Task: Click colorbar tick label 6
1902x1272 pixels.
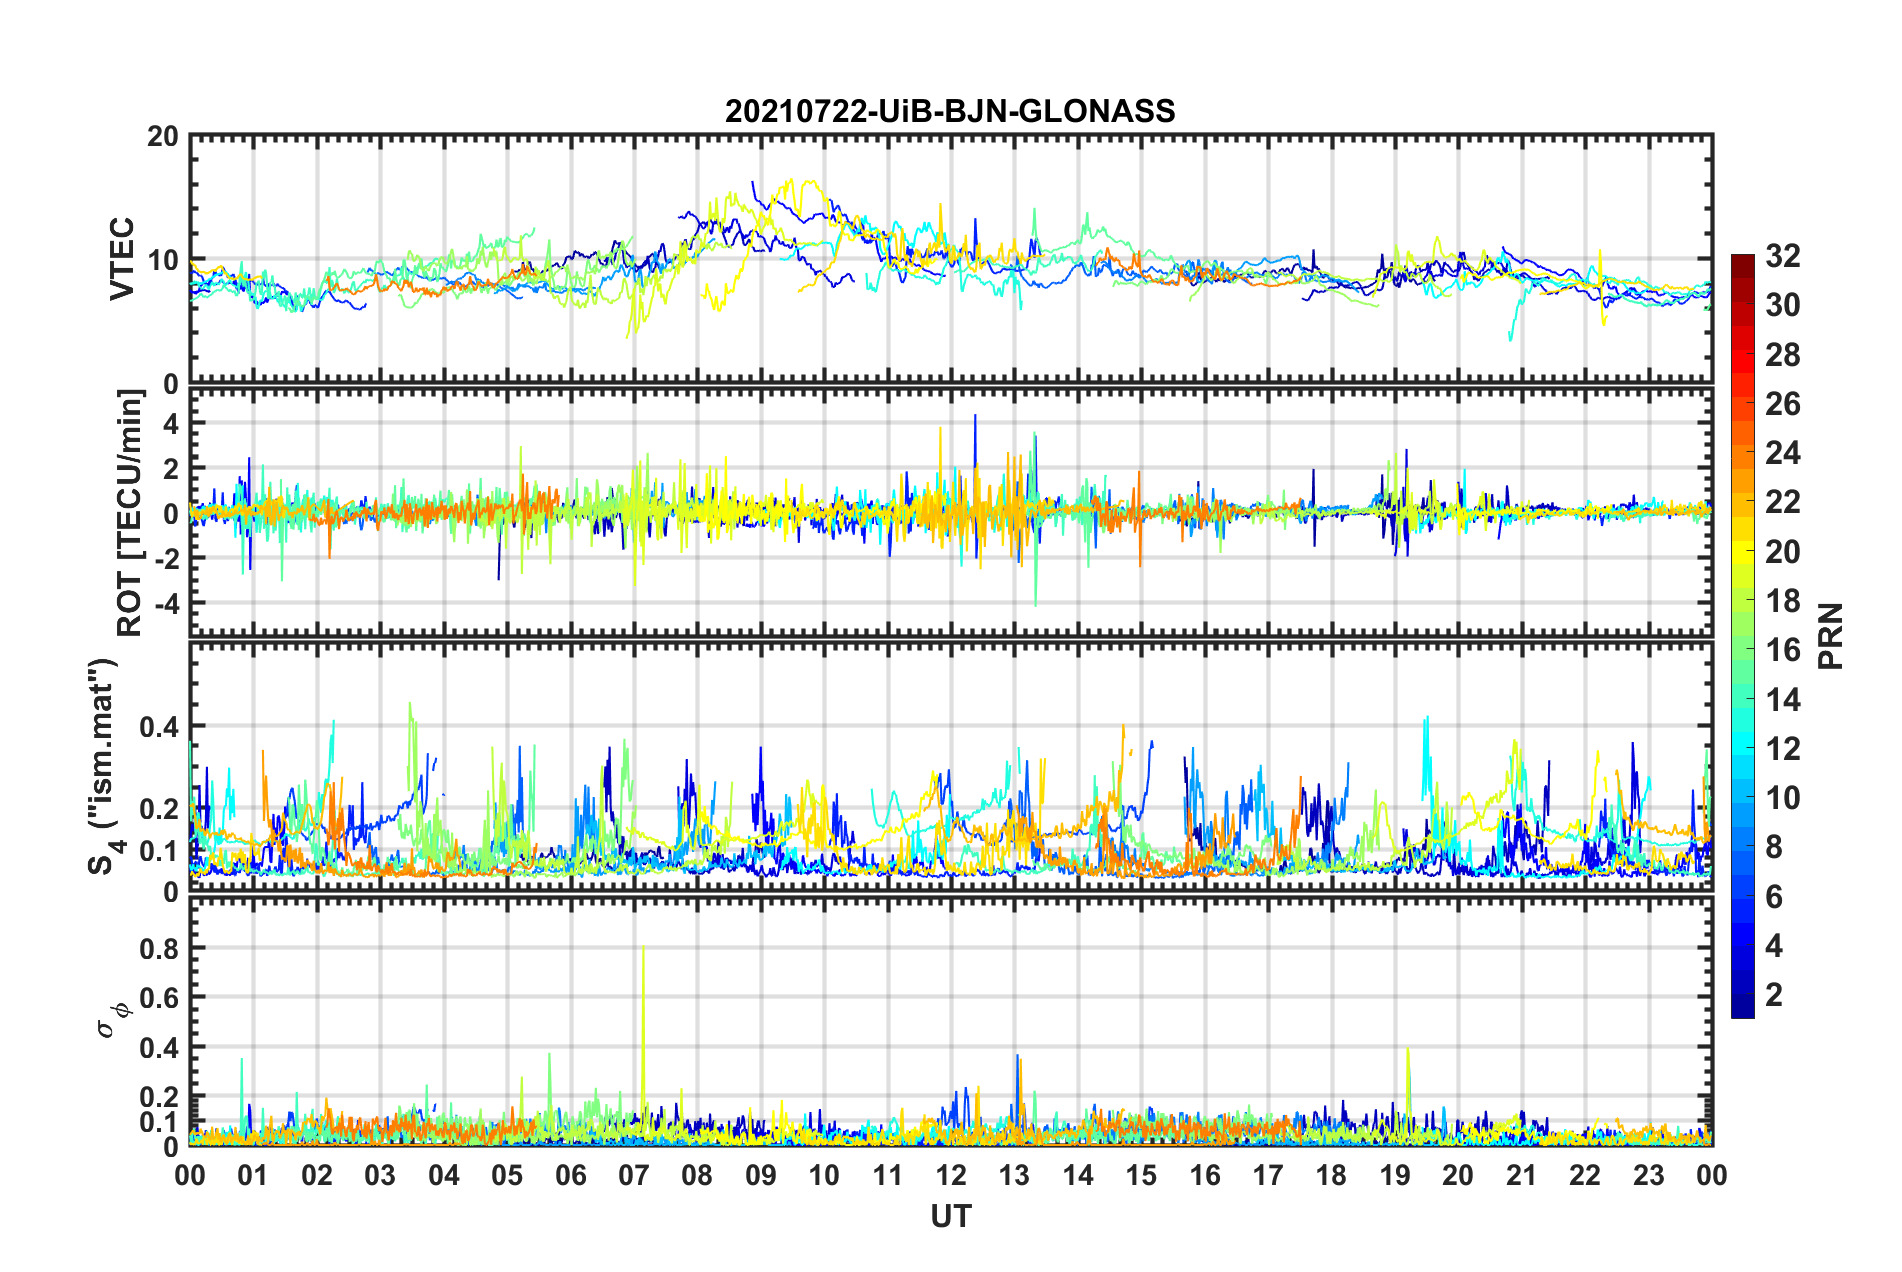Action: click(x=1774, y=897)
